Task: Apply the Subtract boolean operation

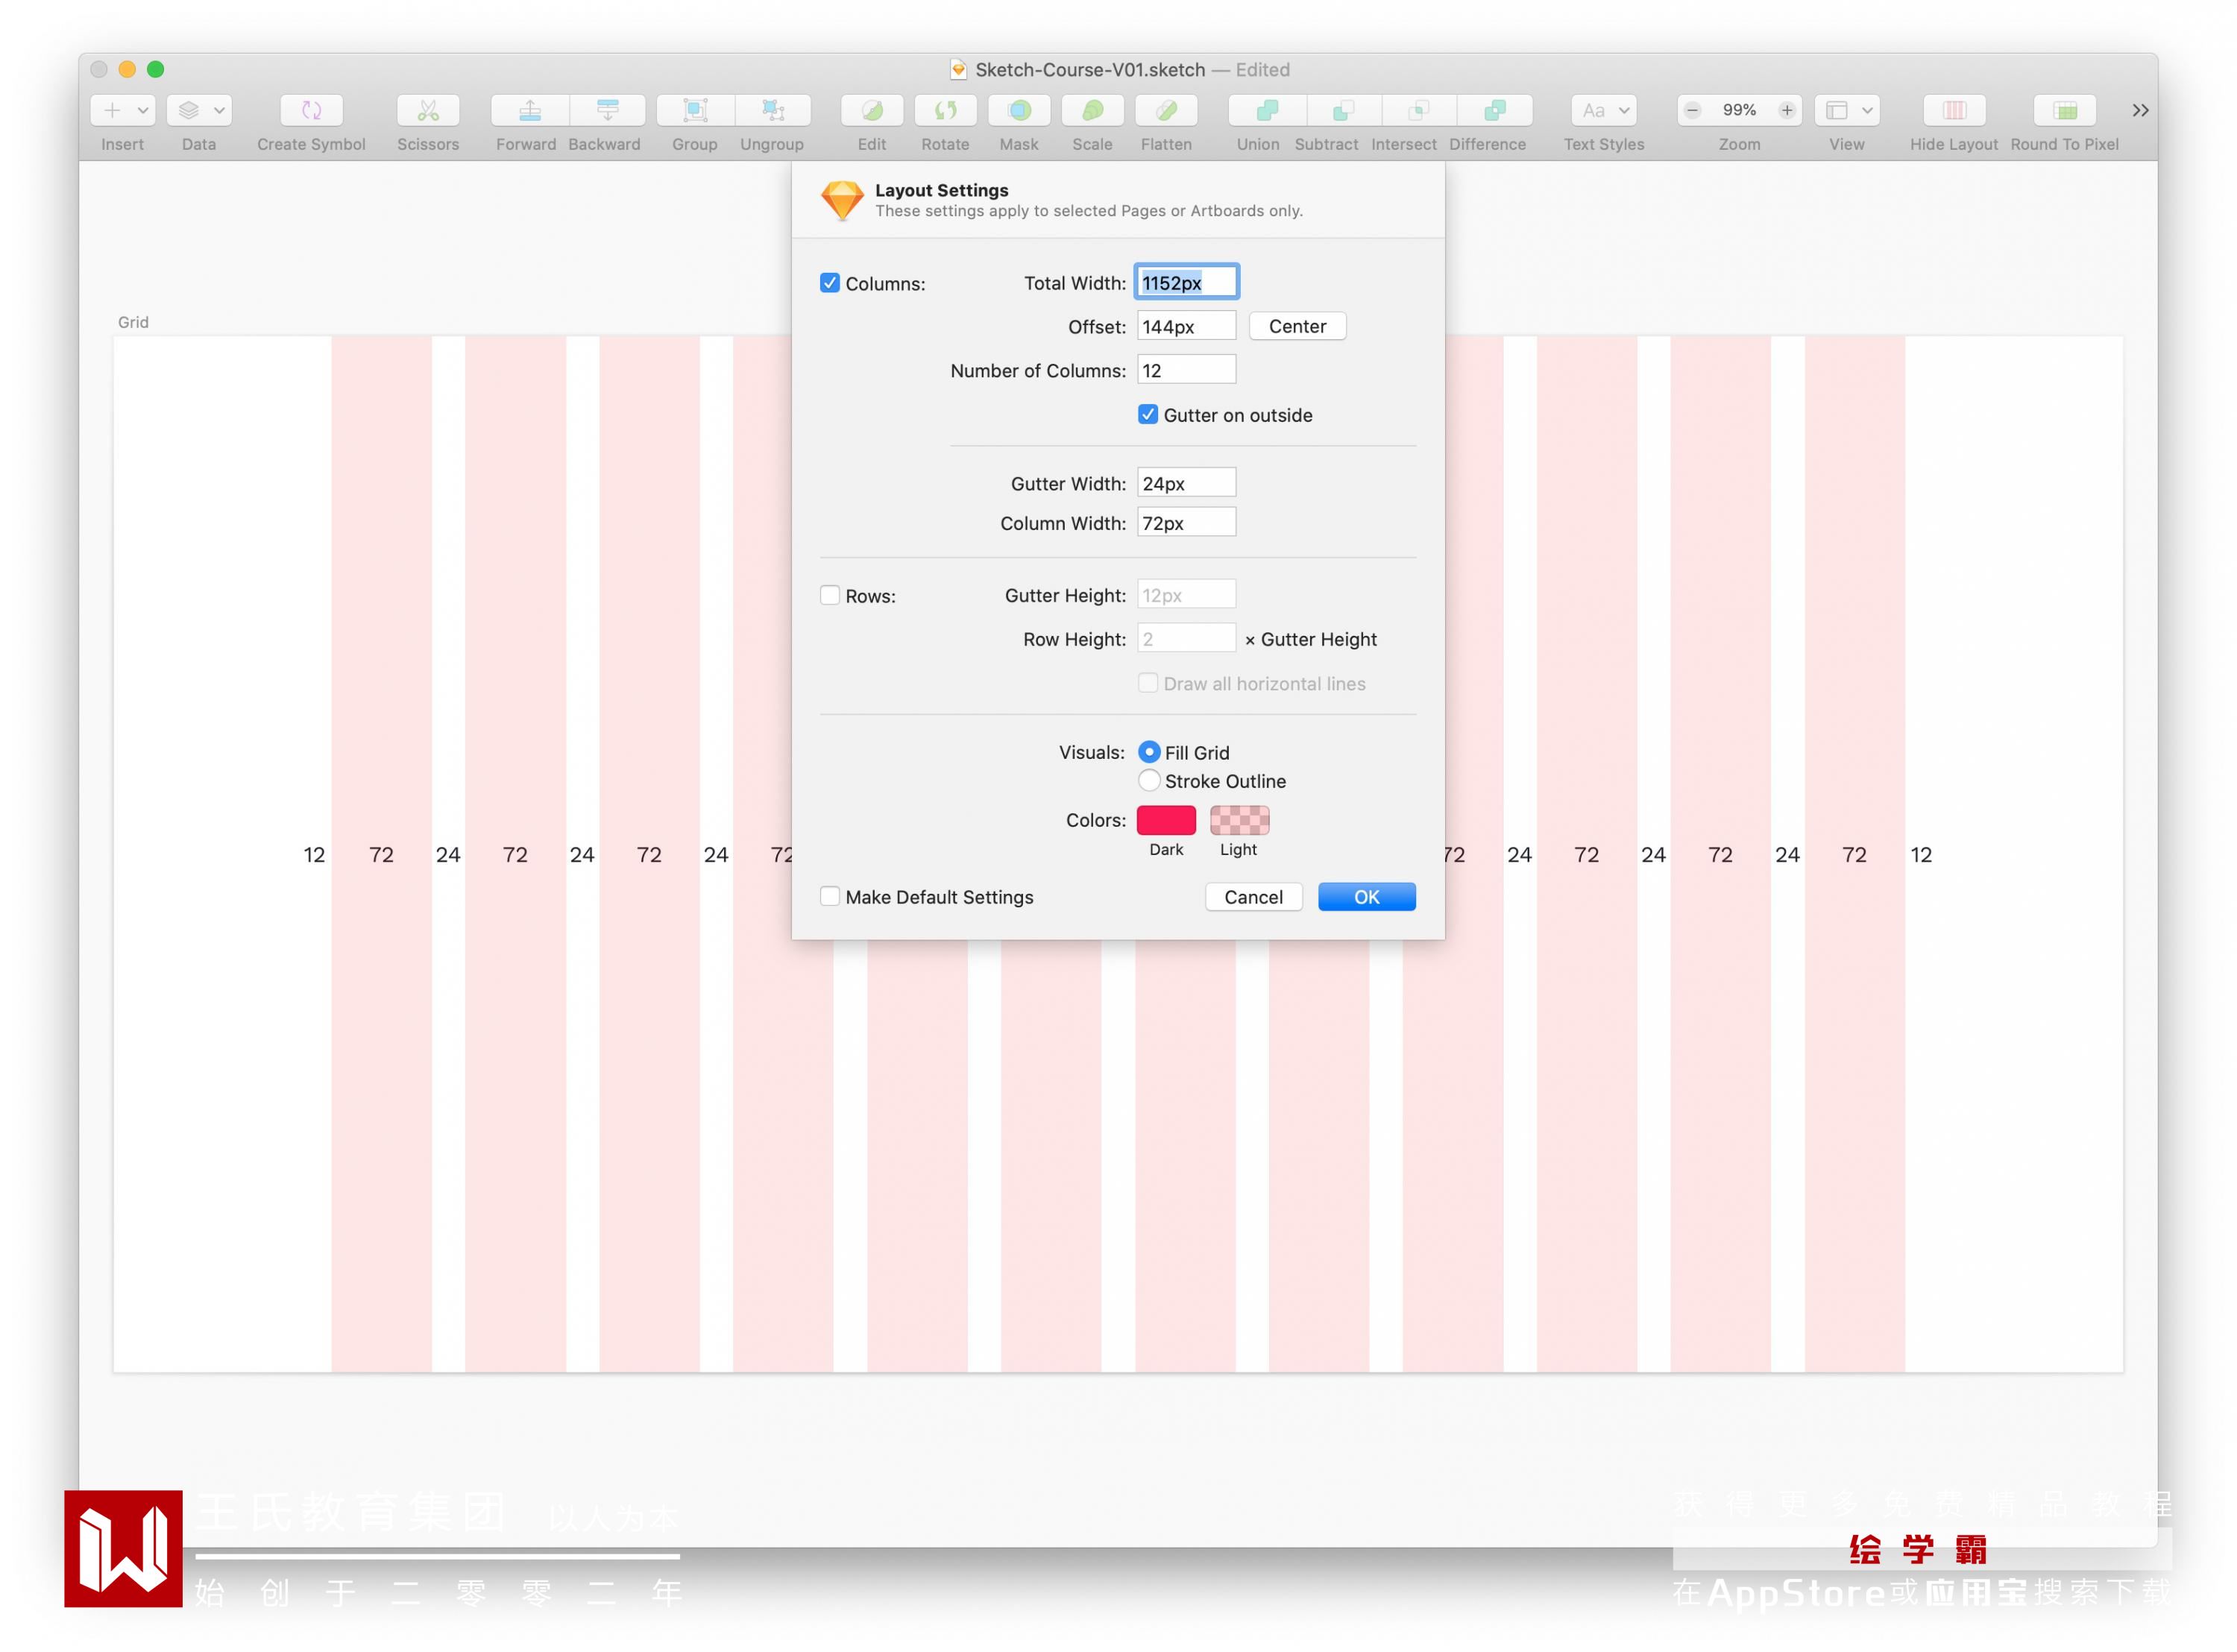Action: [1343, 110]
